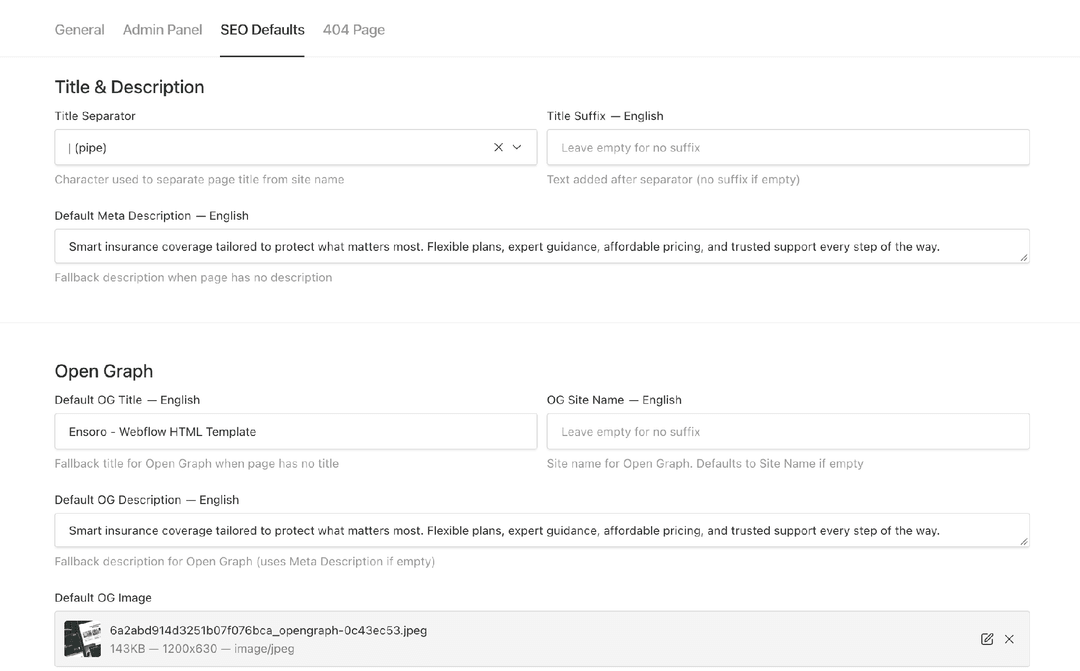Click the 'Title Suffix — English' label

tap(605, 116)
